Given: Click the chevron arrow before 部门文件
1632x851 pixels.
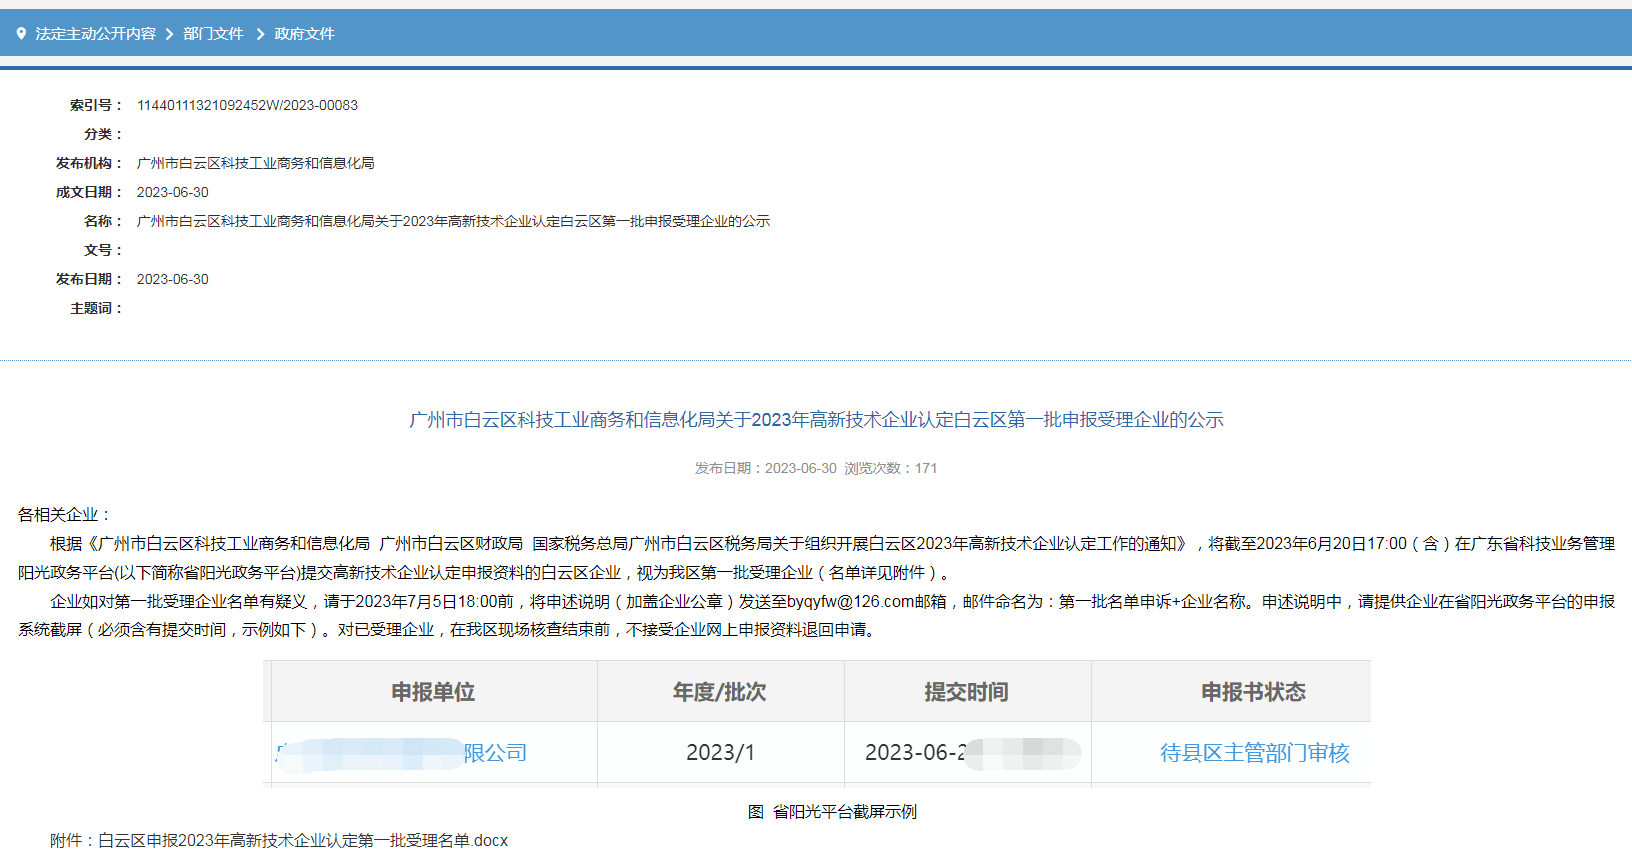Looking at the screenshot, I should (169, 34).
